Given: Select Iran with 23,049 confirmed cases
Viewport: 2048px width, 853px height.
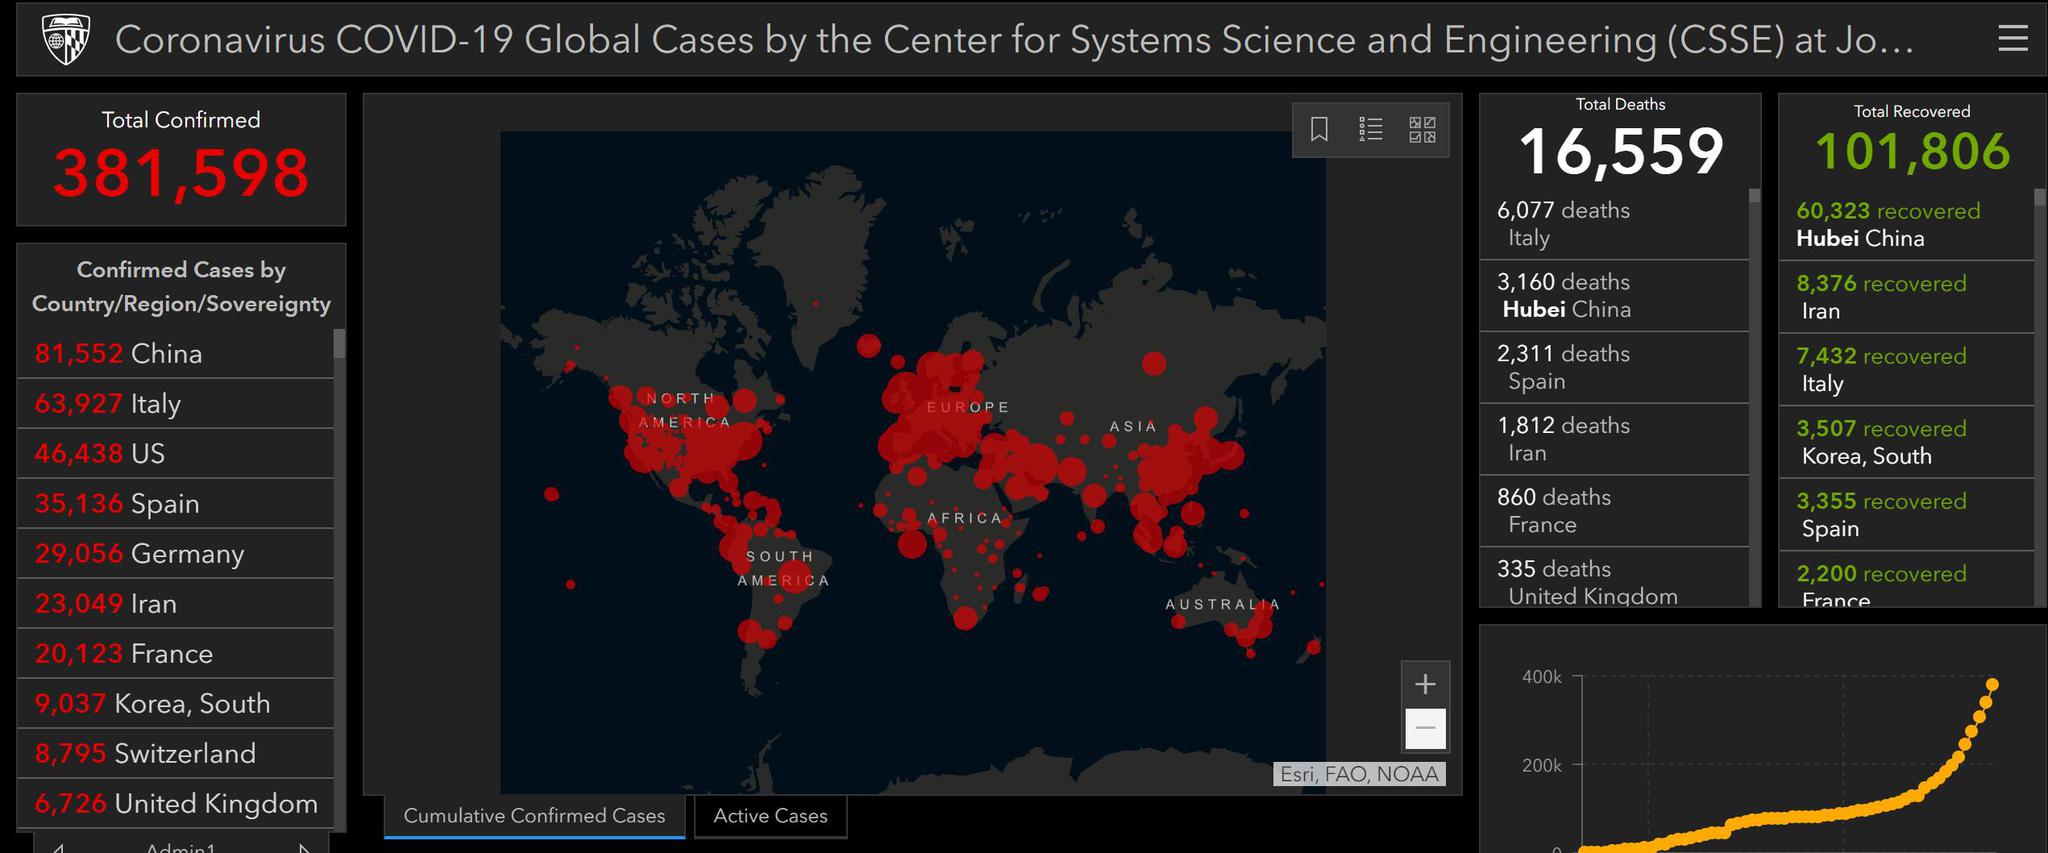Looking at the screenshot, I should (x=175, y=604).
